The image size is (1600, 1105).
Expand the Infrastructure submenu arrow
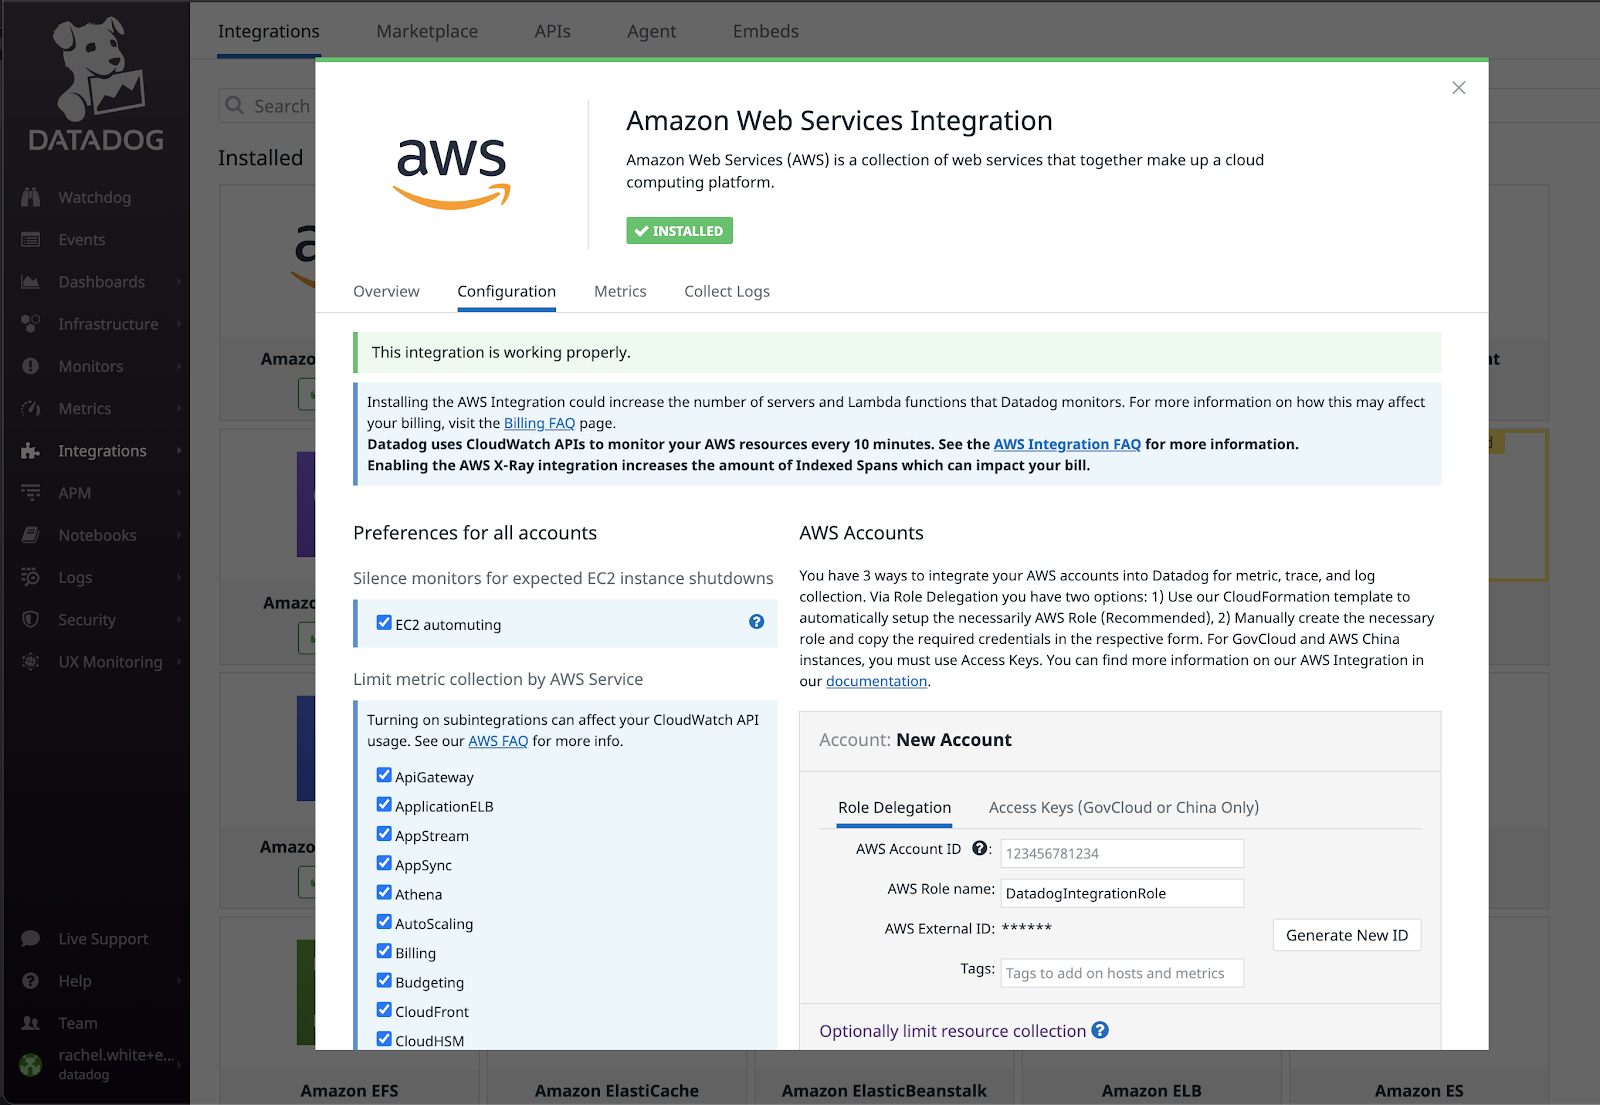click(x=179, y=324)
